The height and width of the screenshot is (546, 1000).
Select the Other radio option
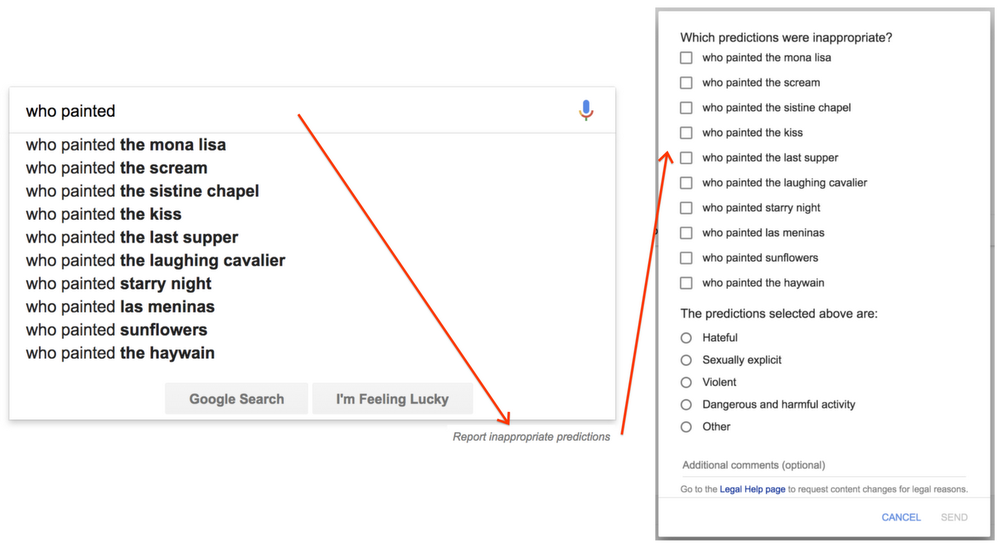click(x=686, y=427)
